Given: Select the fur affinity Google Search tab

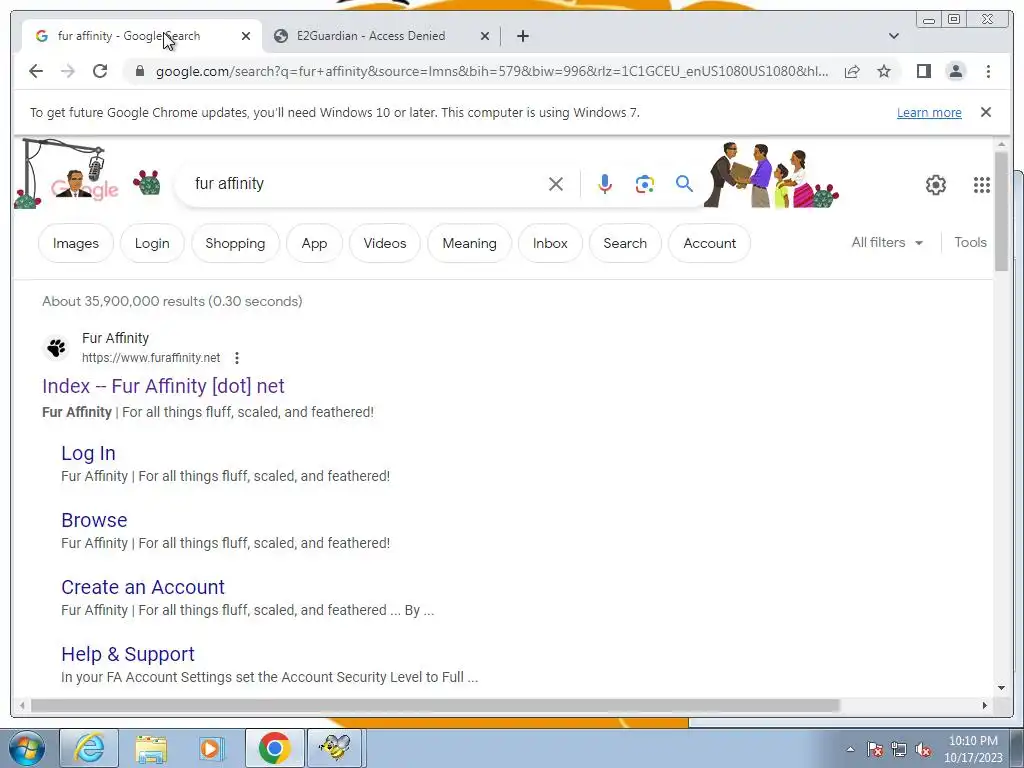Looking at the screenshot, I should pos(141,36).
